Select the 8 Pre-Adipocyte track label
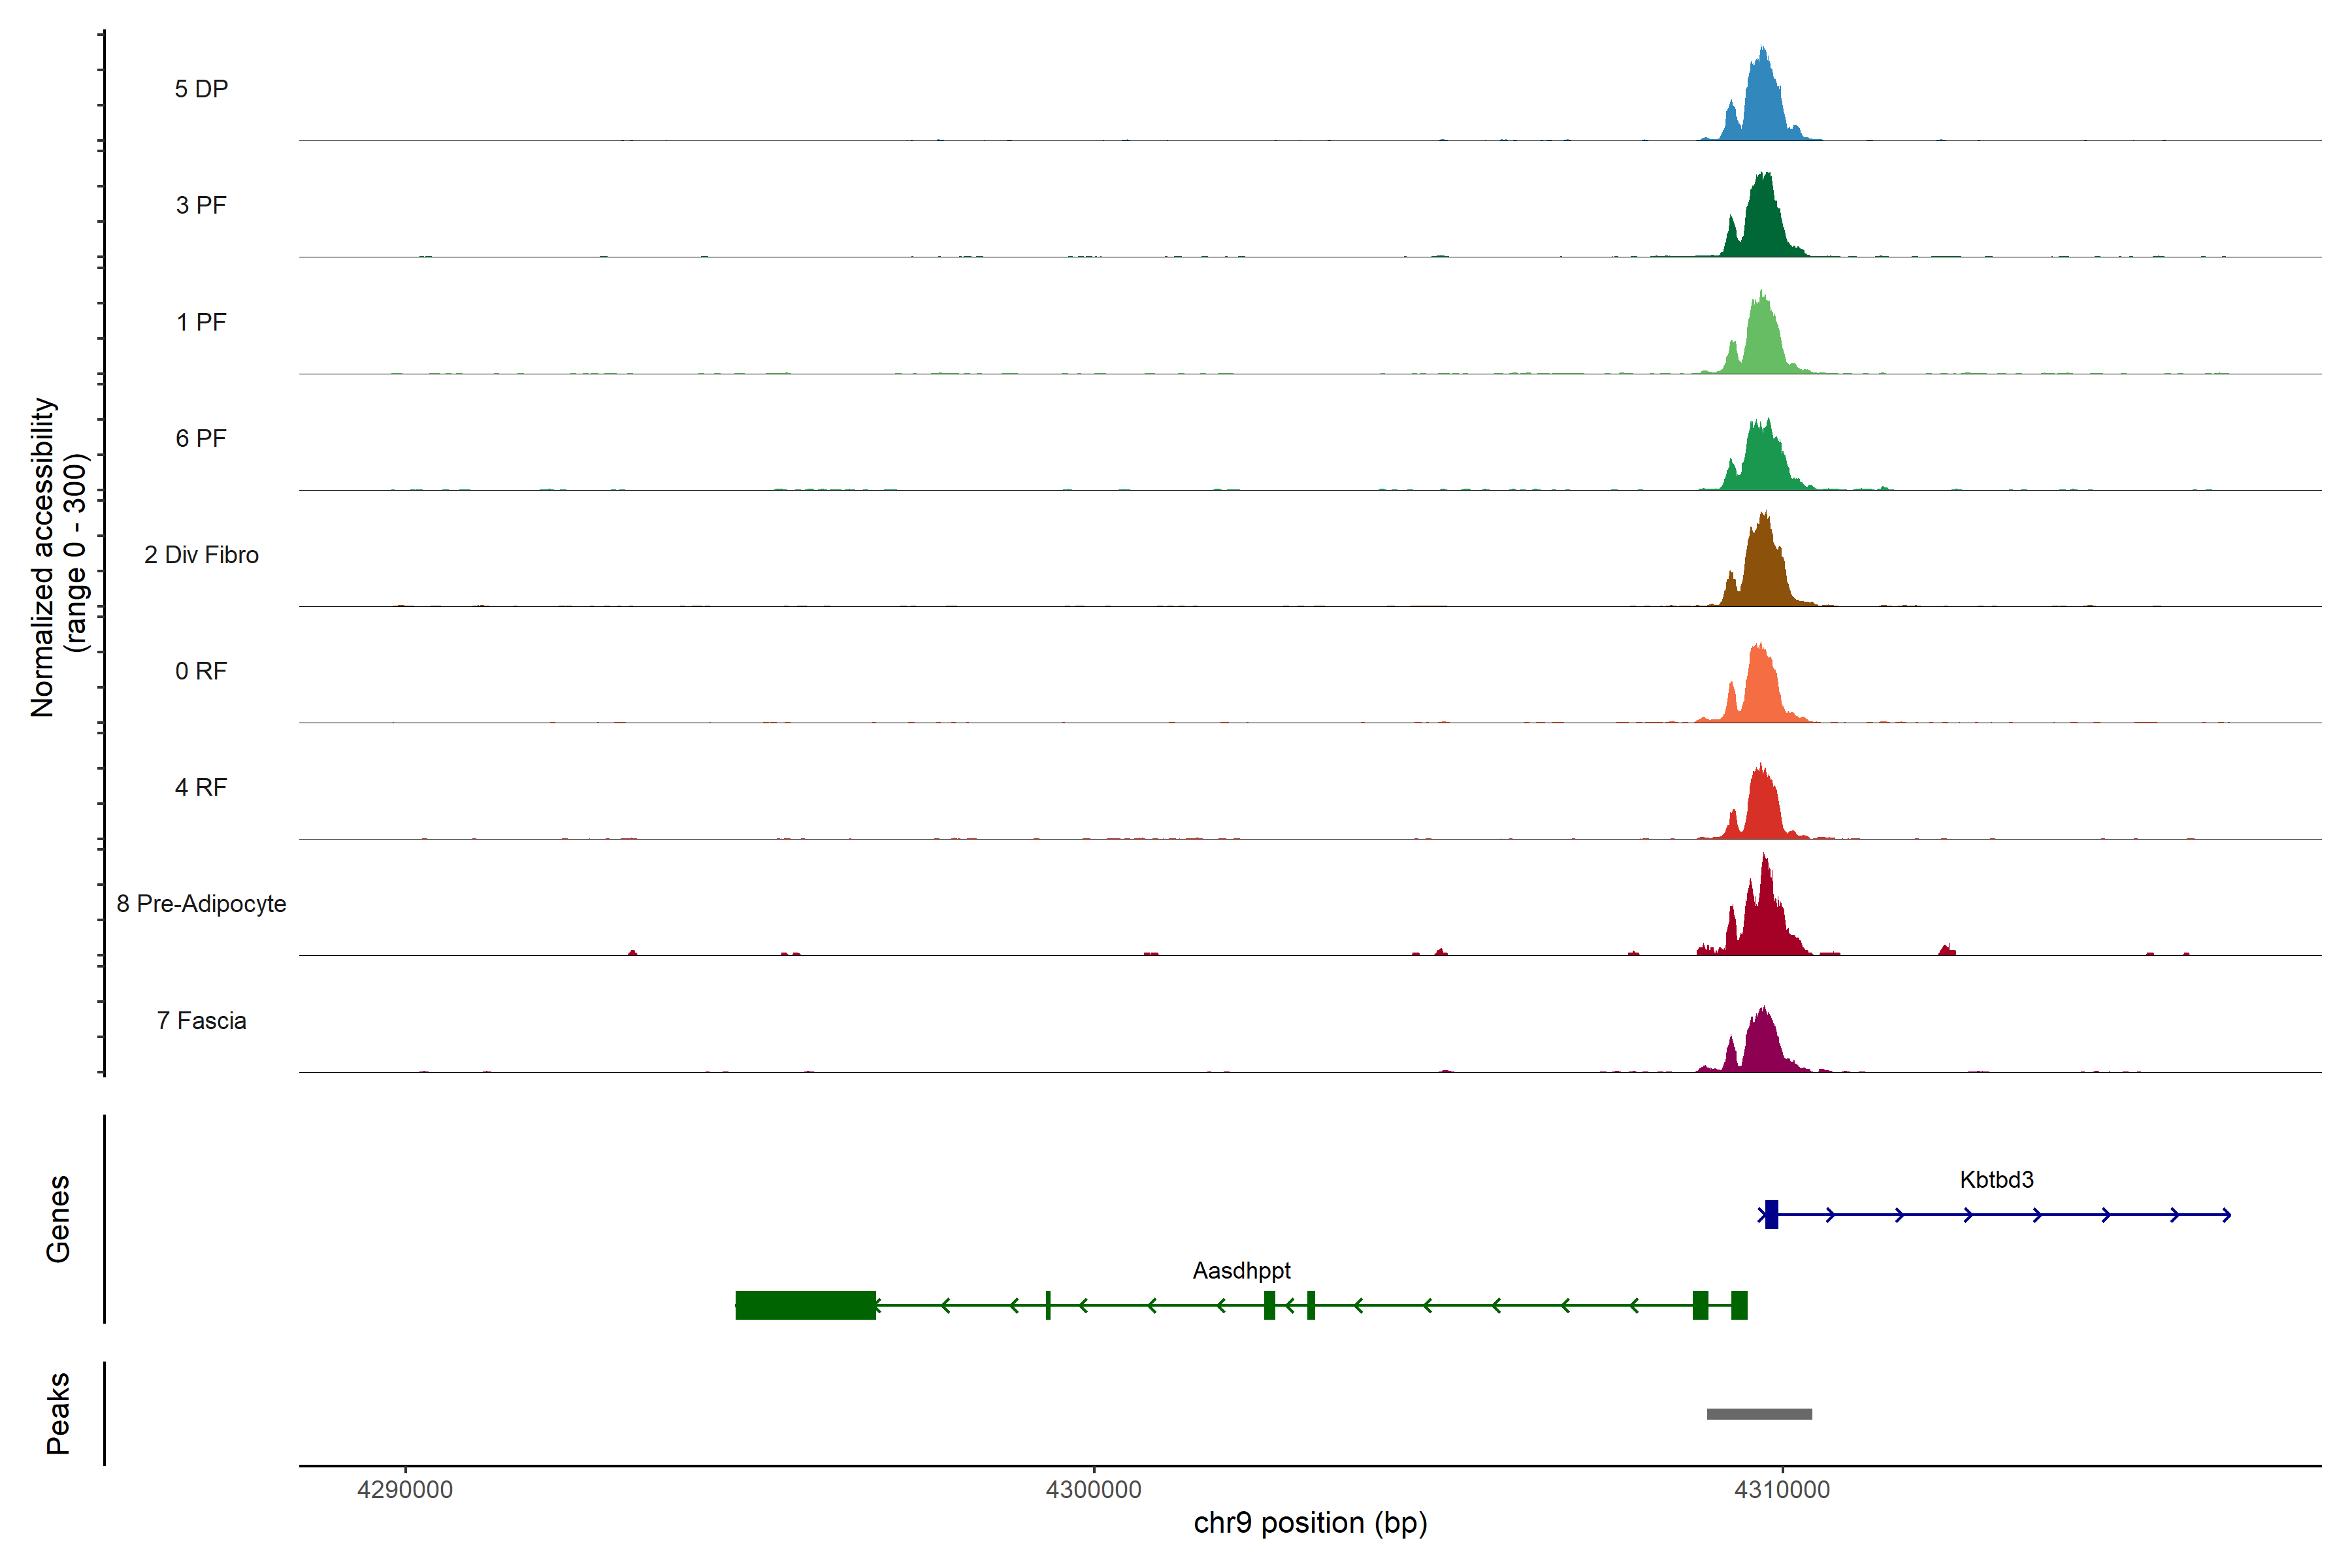2352x1568 pixels. tap(201, 904)
